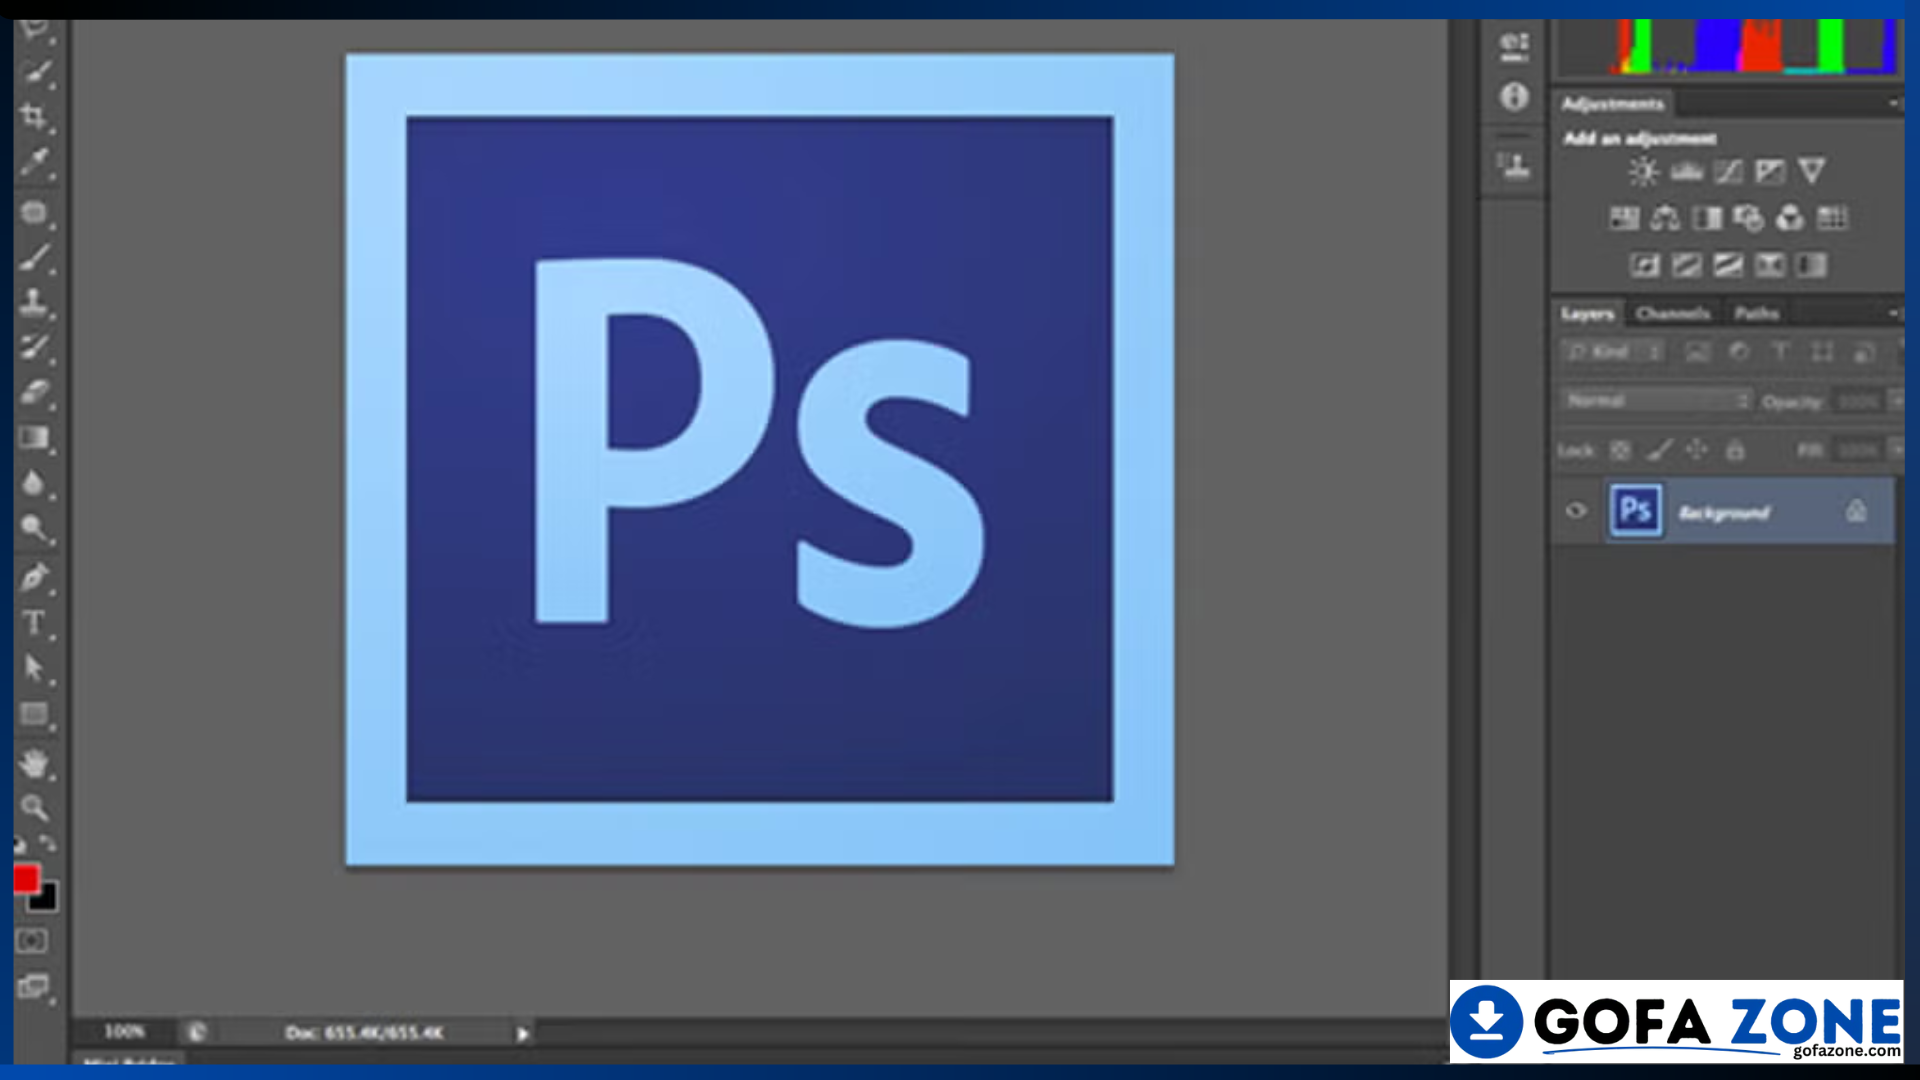The height and width of the screenshot is (1080, 1920).
Task: Select the Crop tool
Action: pos(34,116)
